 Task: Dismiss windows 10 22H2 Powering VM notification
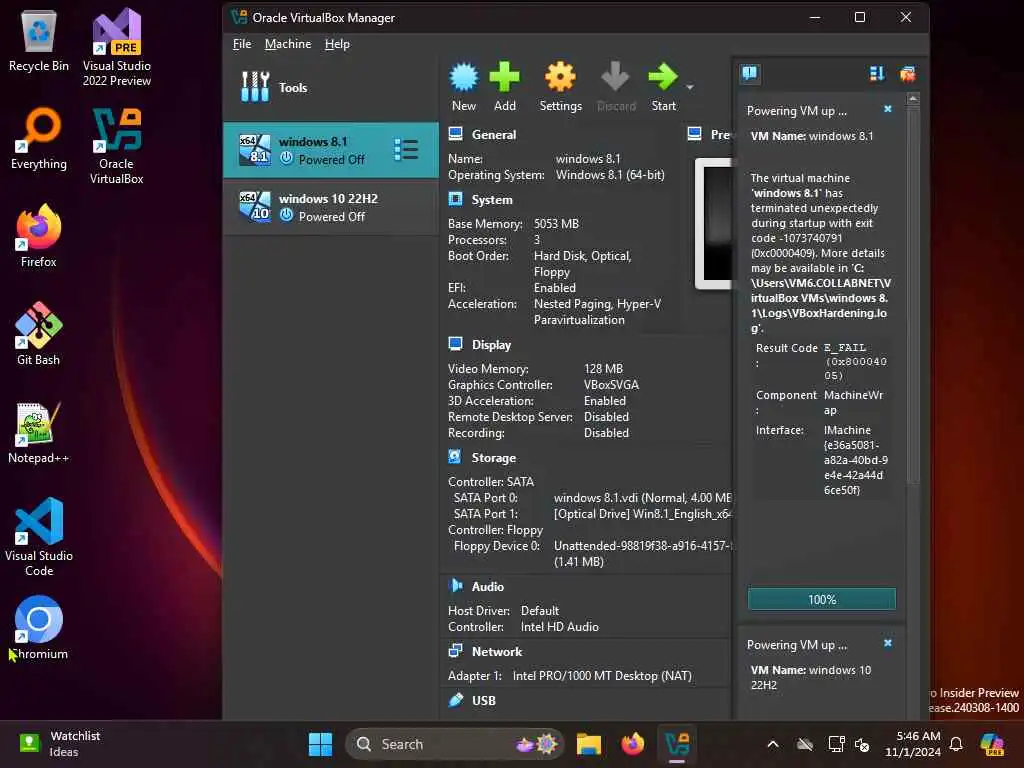(x=888, y=643)
